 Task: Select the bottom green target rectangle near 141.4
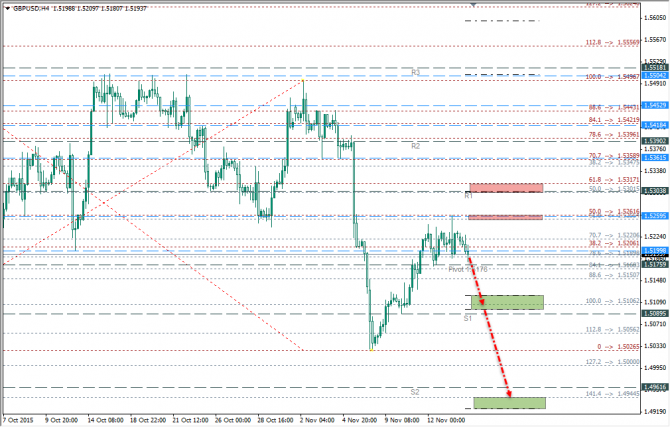pos(509,403)
